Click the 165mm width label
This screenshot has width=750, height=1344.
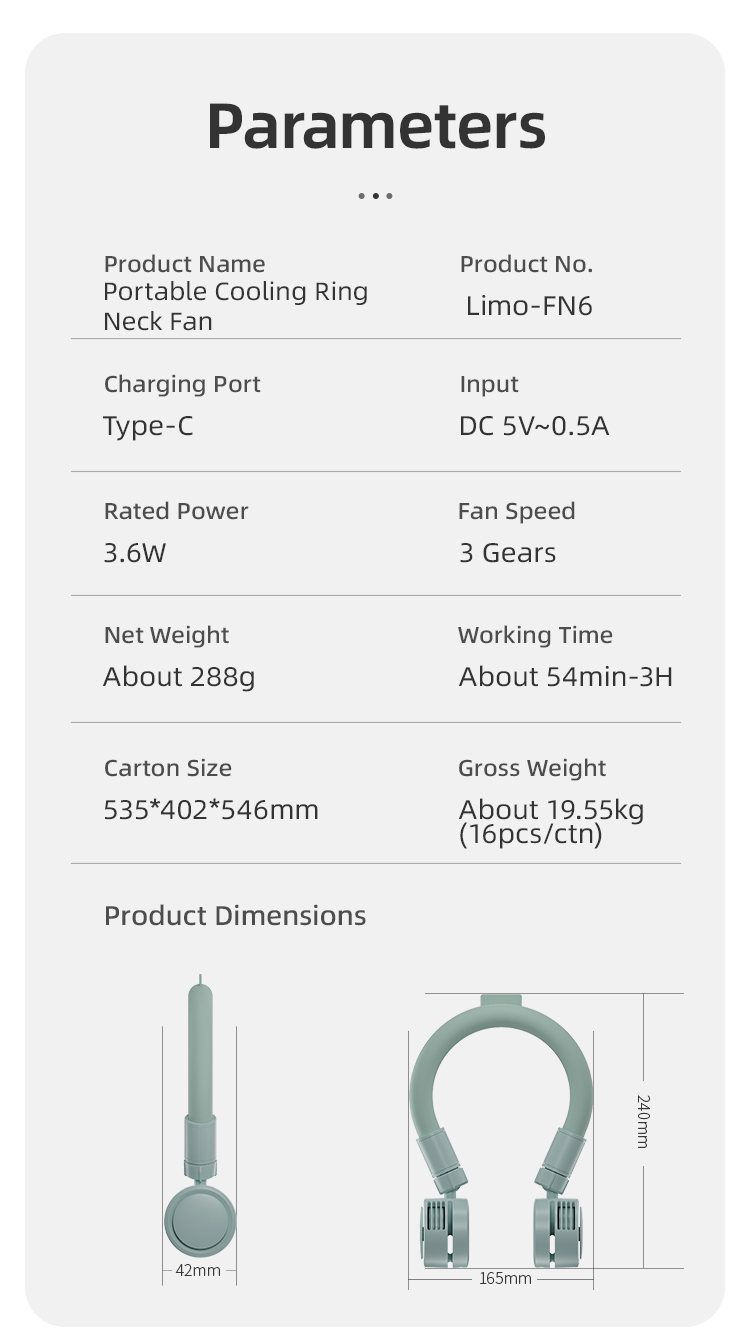[x=505, y=1279]
